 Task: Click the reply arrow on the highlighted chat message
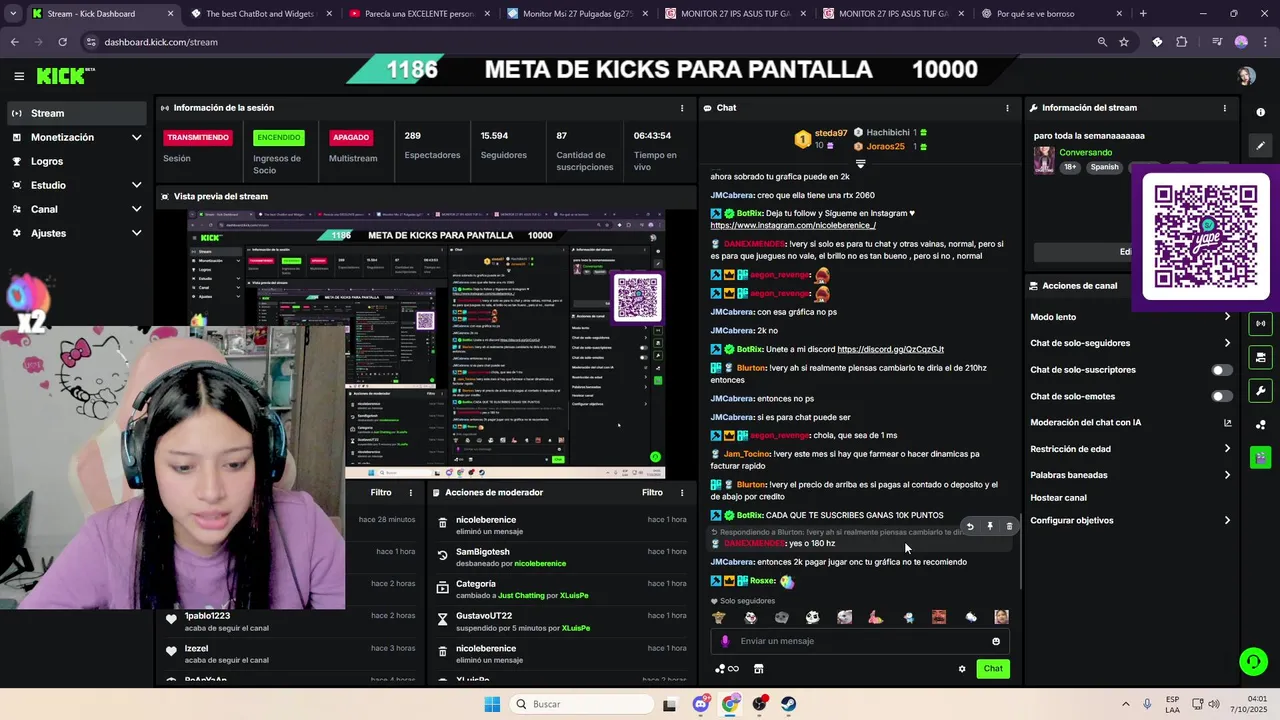click(969, 526)
